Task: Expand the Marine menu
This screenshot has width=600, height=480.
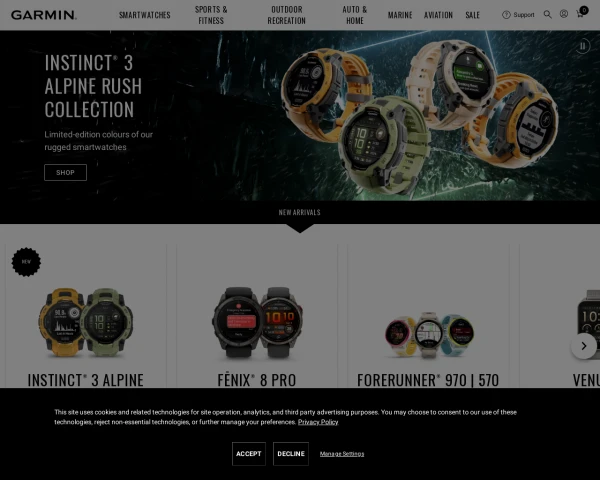Action: 400,15
